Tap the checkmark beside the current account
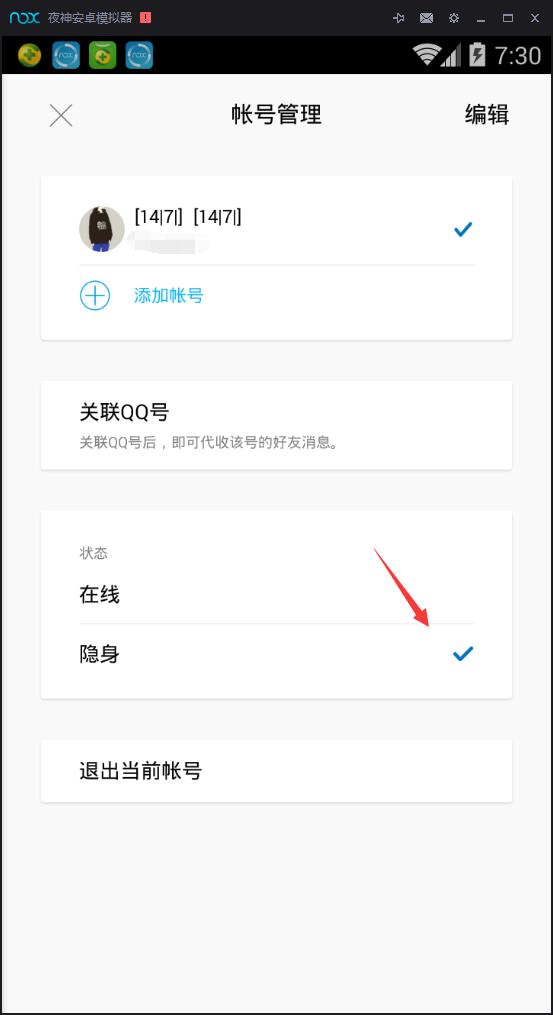 click(x=463, y=229)
